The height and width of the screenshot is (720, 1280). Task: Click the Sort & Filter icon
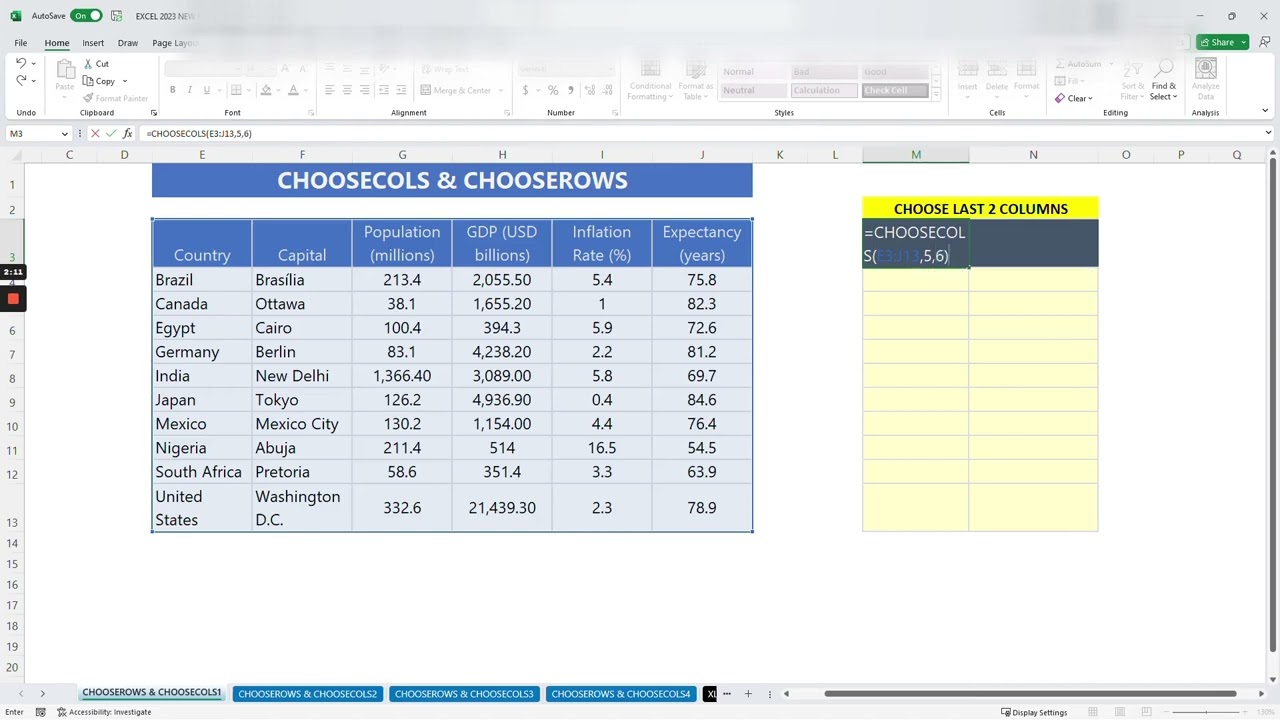[1133, 69]
